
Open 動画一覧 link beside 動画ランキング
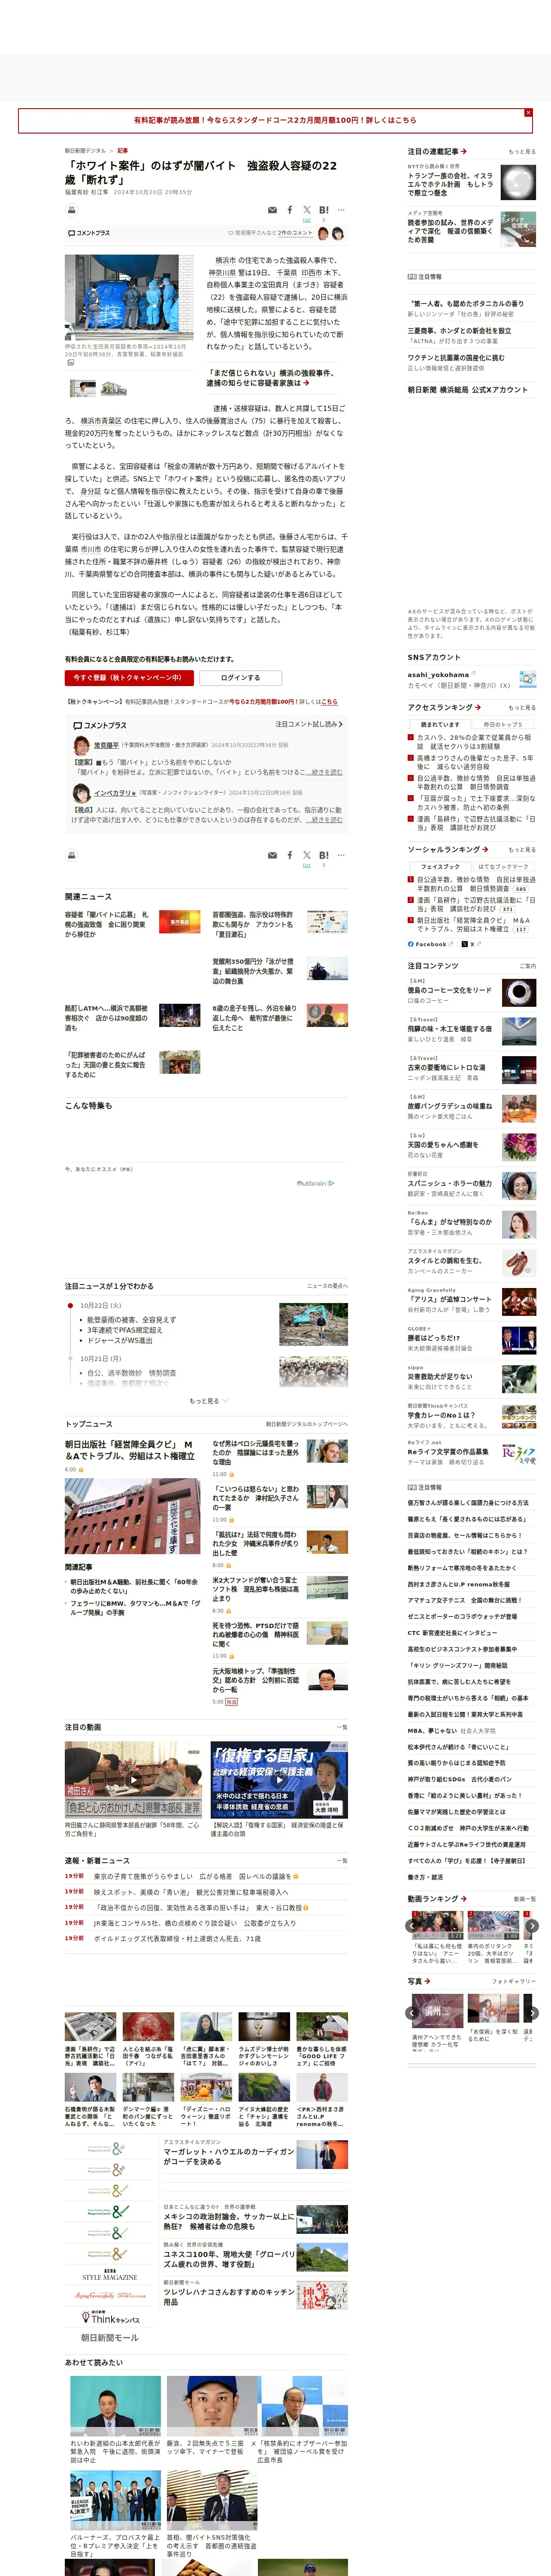pyautogui.click(x=524, y=1898)
